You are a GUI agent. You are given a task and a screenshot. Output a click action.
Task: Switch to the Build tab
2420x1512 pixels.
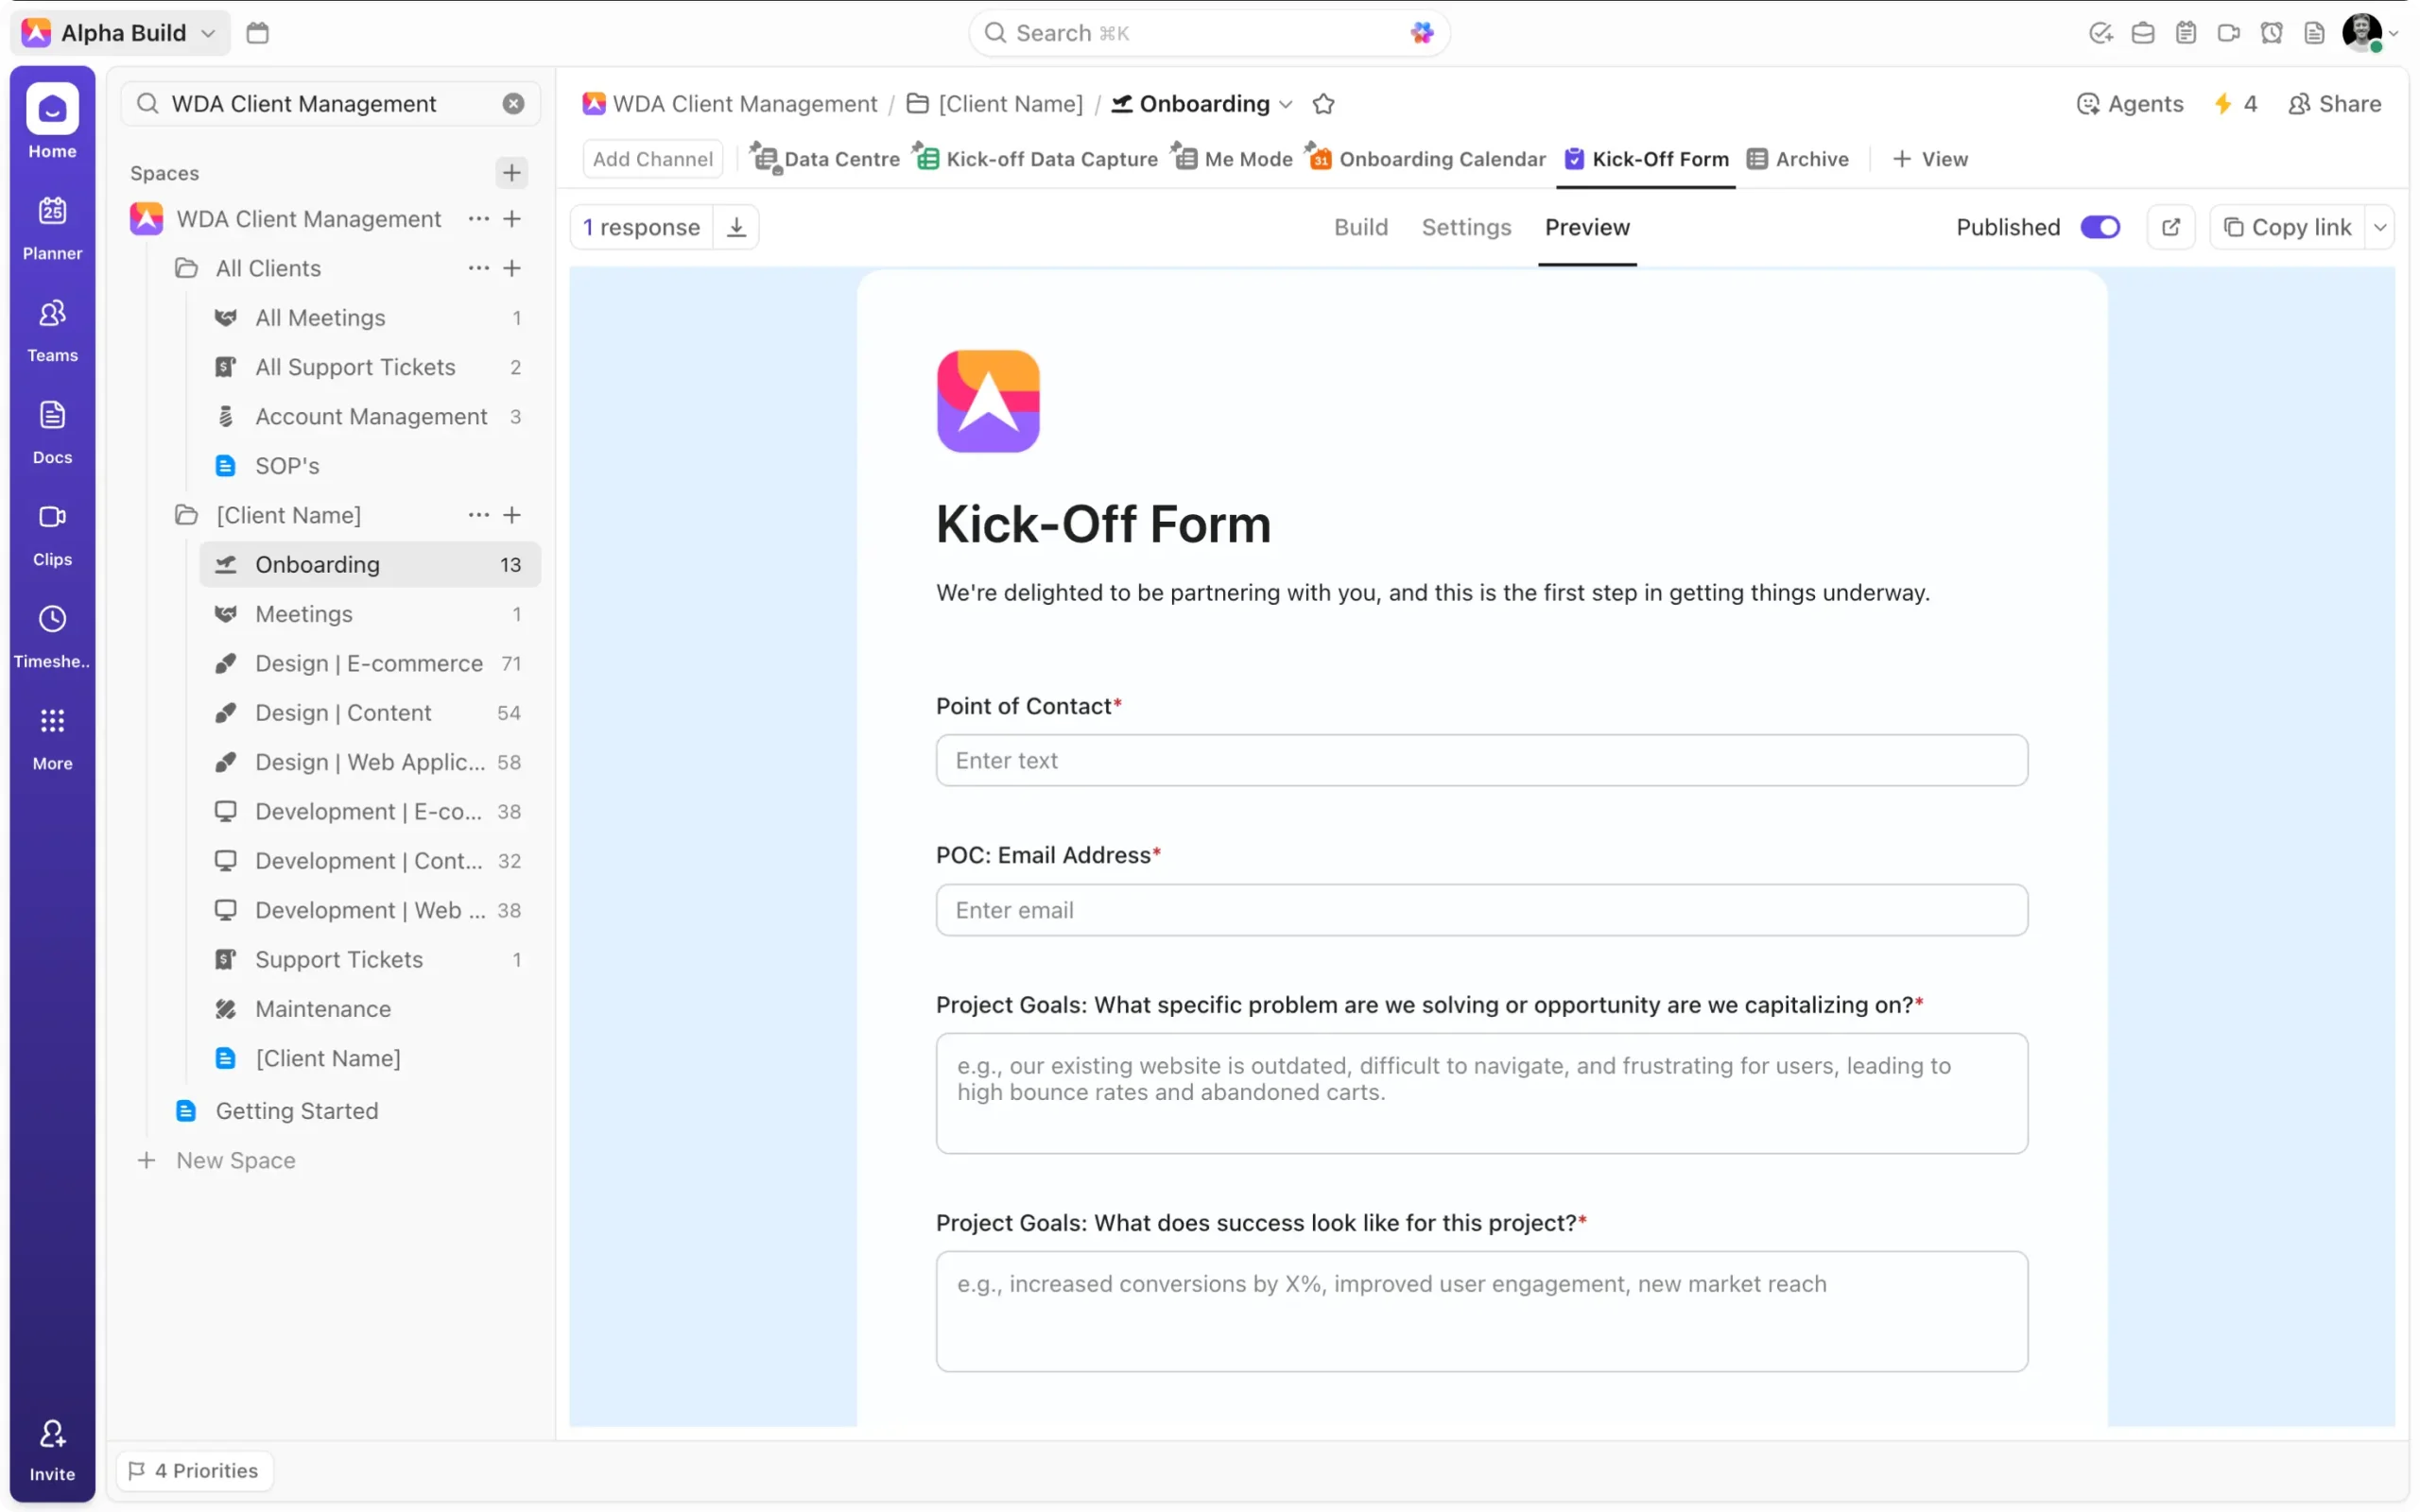point(1360,227)
